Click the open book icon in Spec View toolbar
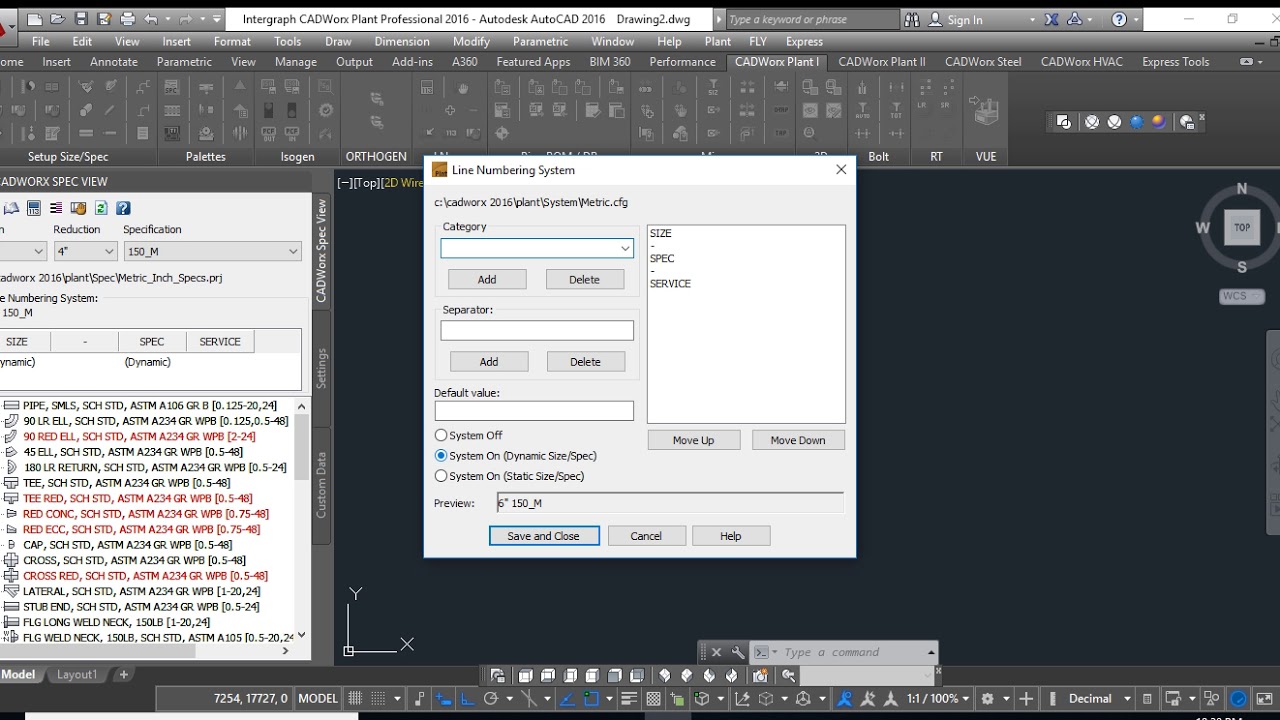Viewport: 1280px width, 720px height. 12,208
